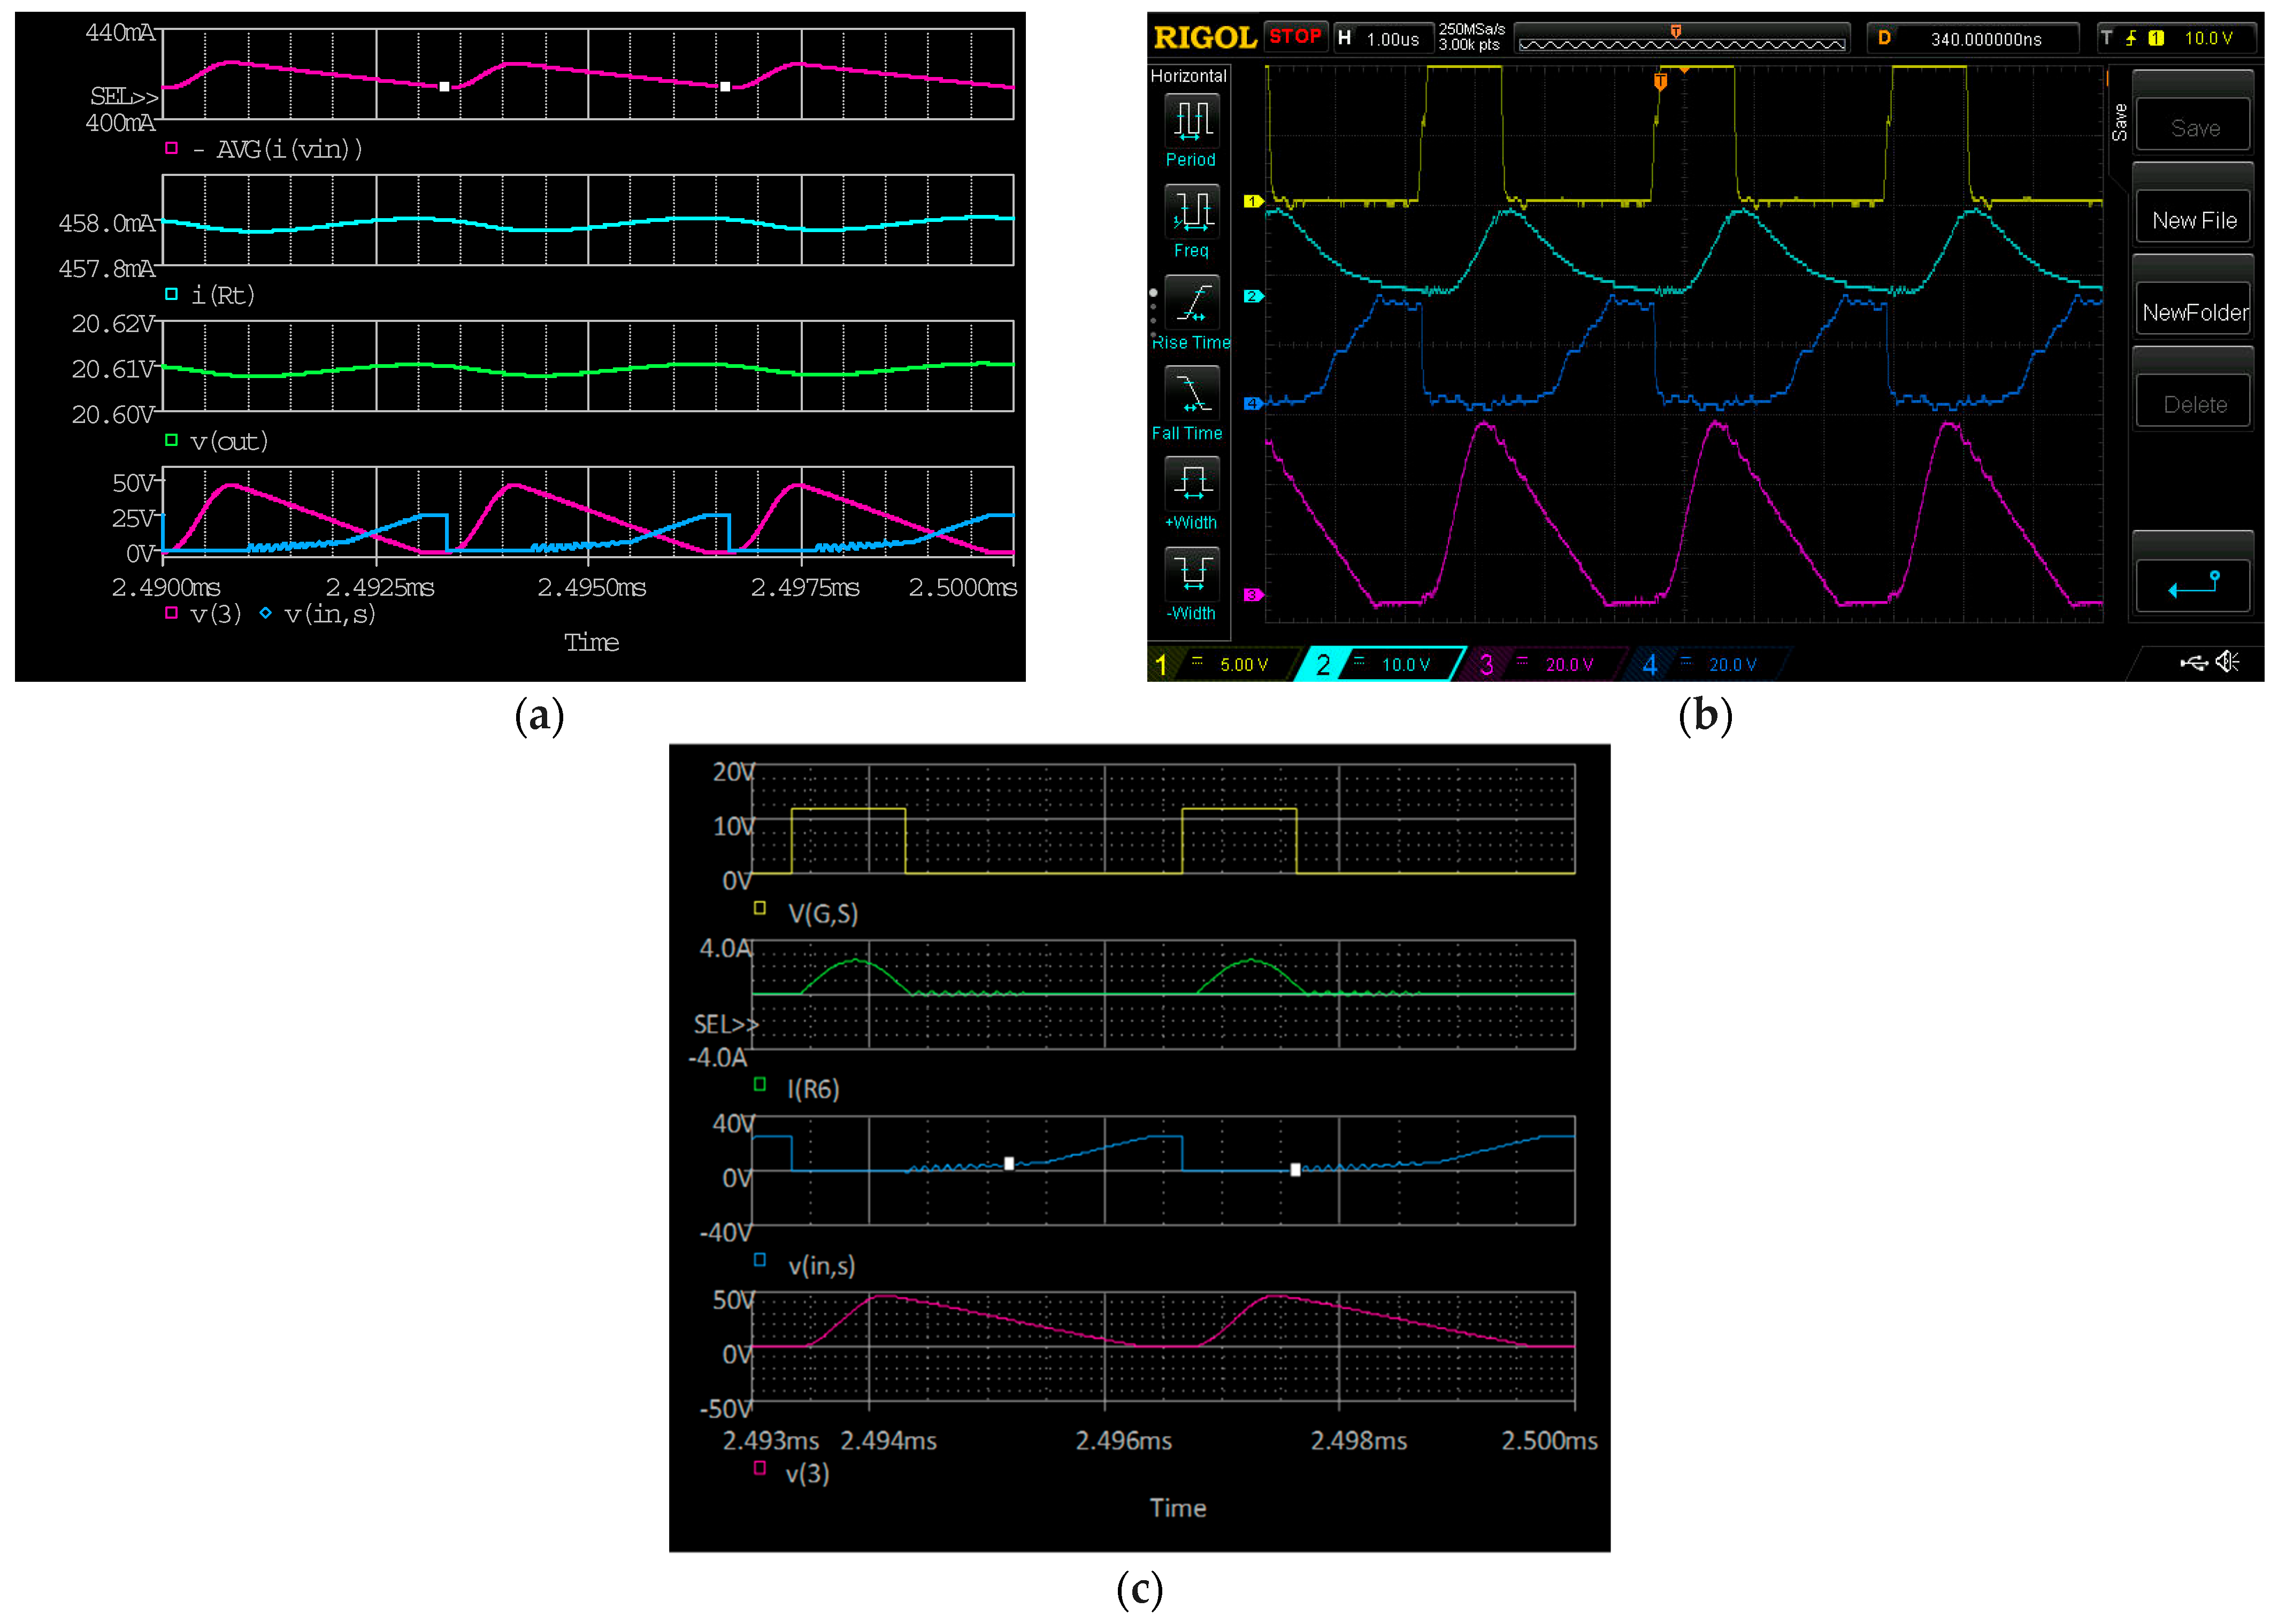Click the V(G,S) trace legend
Viewport: 2278px width, 1624px height.
tap(823, 913)
